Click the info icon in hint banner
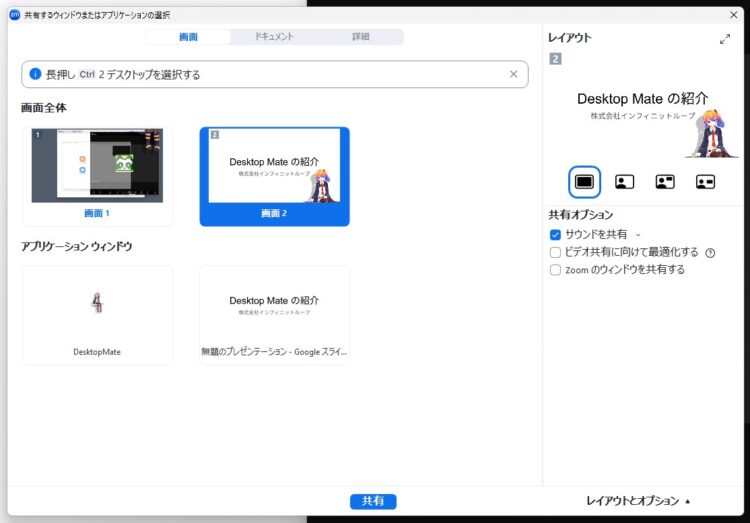The image size is (750, 523). pyautogui.click(x=35, y=74)
